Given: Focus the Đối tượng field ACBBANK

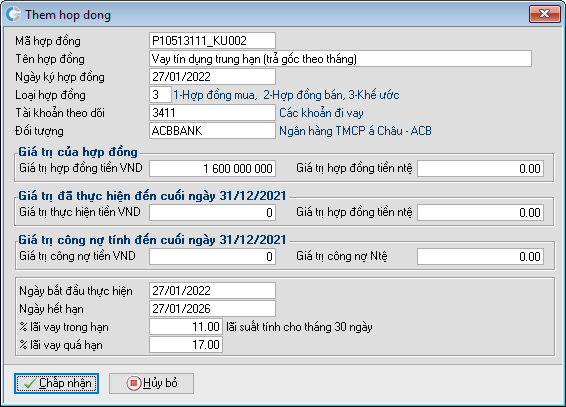Looking at the screenshot, I should [x=212, y=131].
